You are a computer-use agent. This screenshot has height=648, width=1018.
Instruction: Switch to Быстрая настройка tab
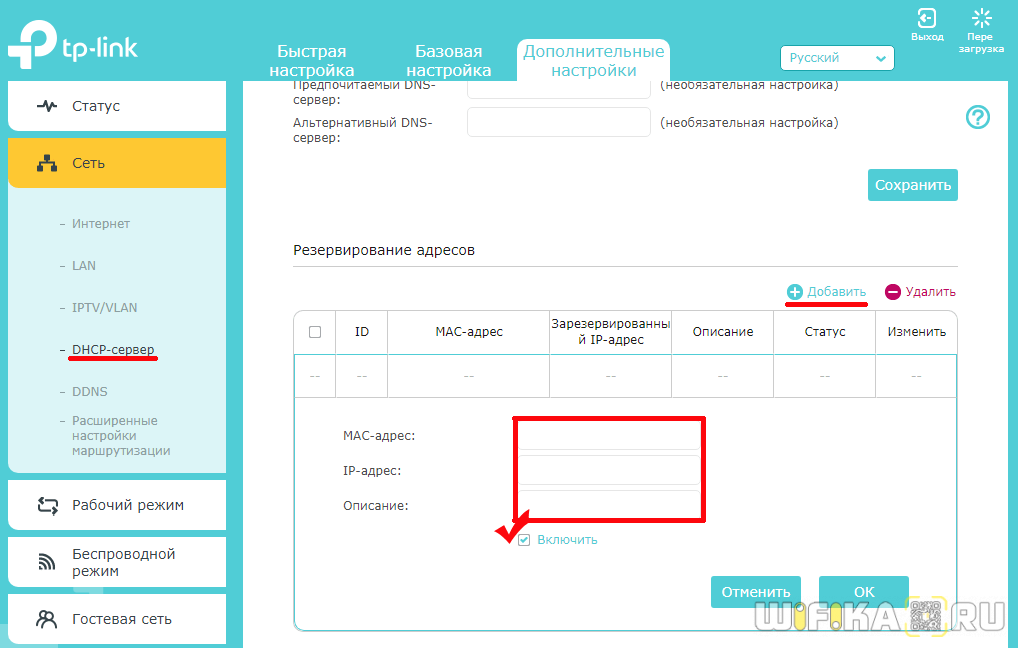pyautogui.click(x=312, y=61)
